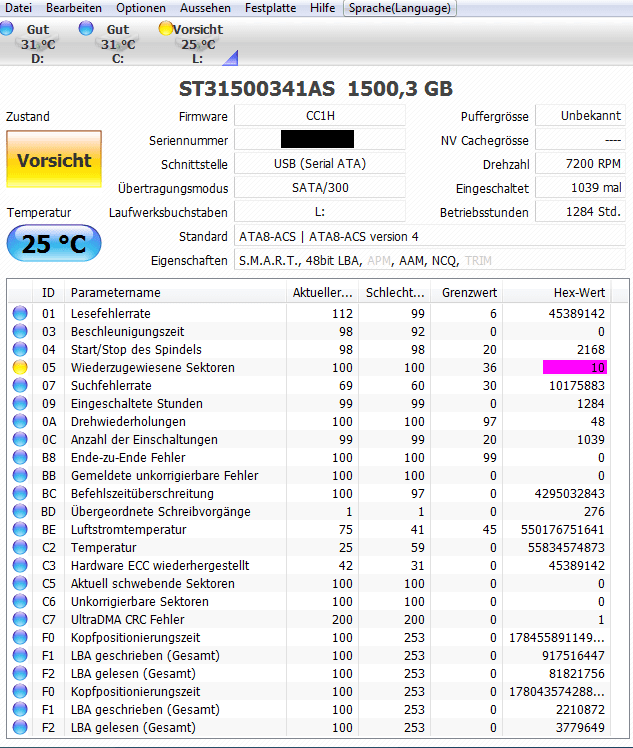
Task: Click the yellow Vorsicht health status button
Action: pyautogui.click(x=54, y=159)
